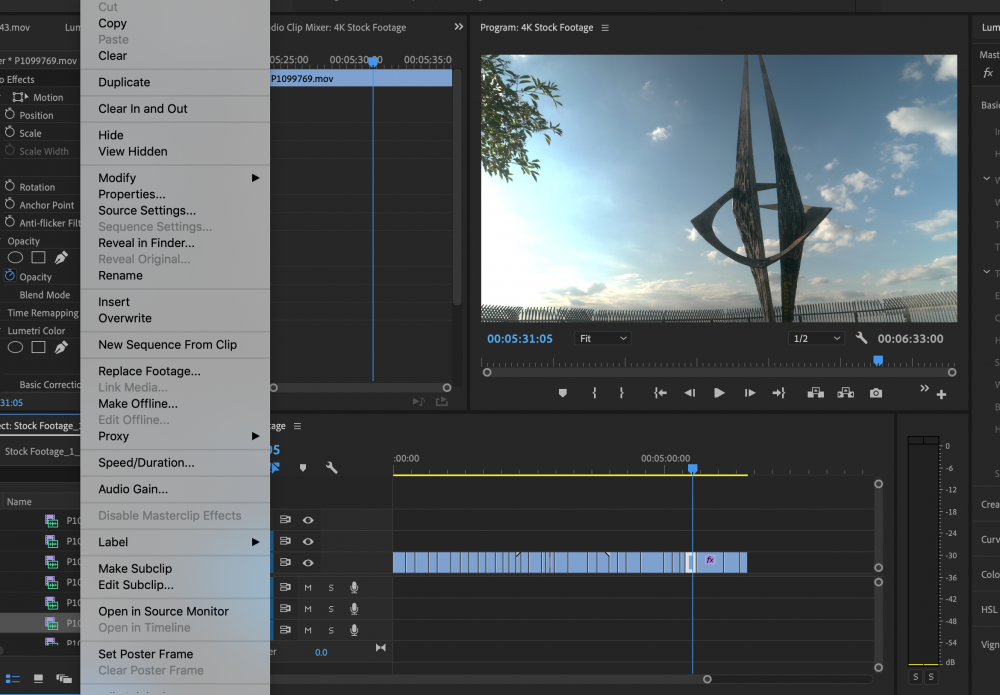Click the Export Frame camera icon
The height and width of the screenshot is (695, 1000).
tap(876, 393)
